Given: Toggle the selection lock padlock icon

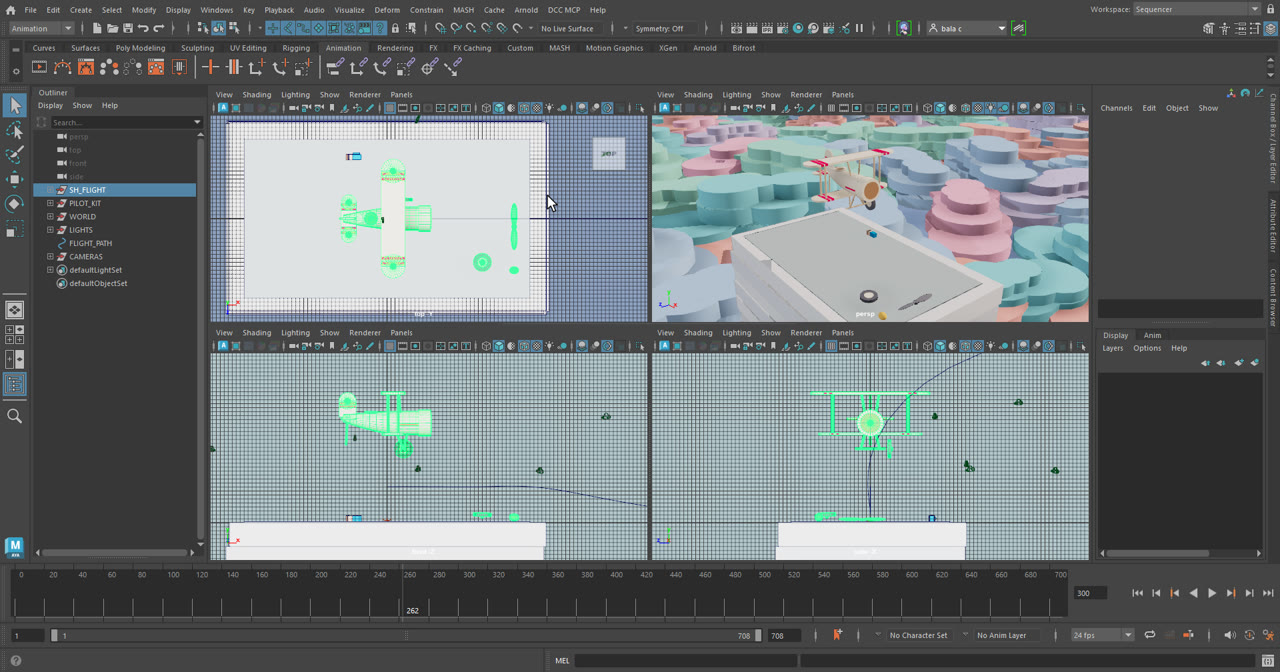Looking at the screenshot, I should (x=395, y=28).
